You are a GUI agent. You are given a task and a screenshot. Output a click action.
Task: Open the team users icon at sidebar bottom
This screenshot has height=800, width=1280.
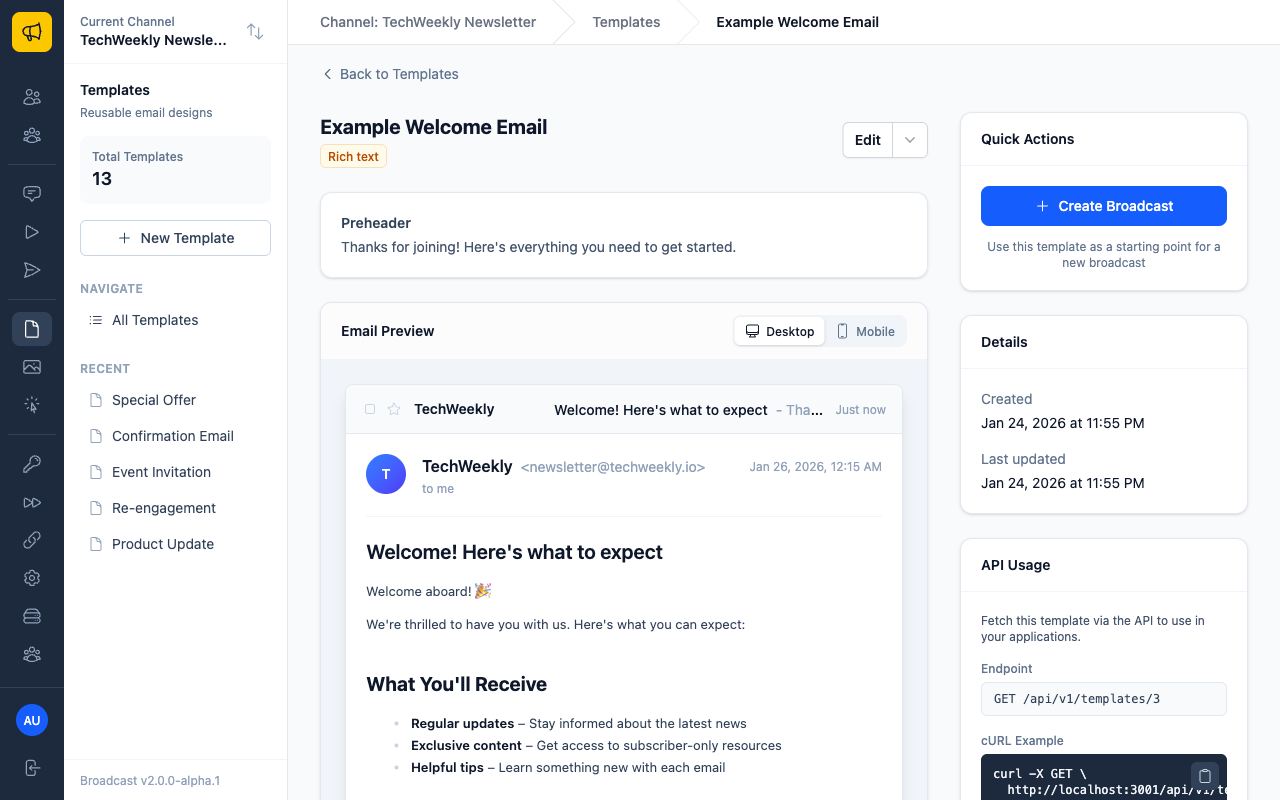click(32, 654)
